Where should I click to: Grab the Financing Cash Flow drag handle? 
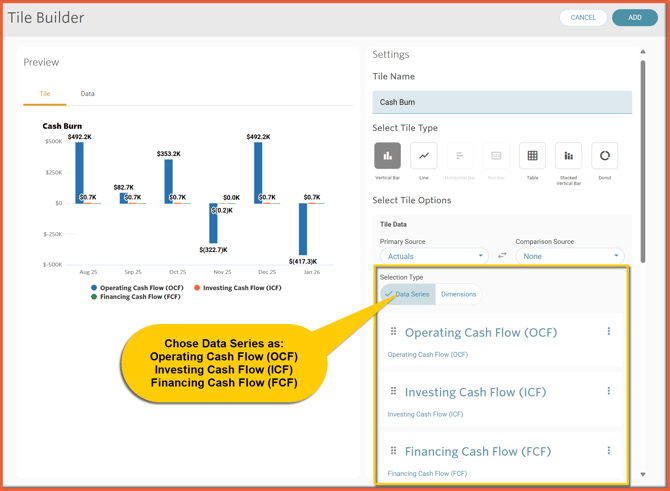click(x=394, y=451)
